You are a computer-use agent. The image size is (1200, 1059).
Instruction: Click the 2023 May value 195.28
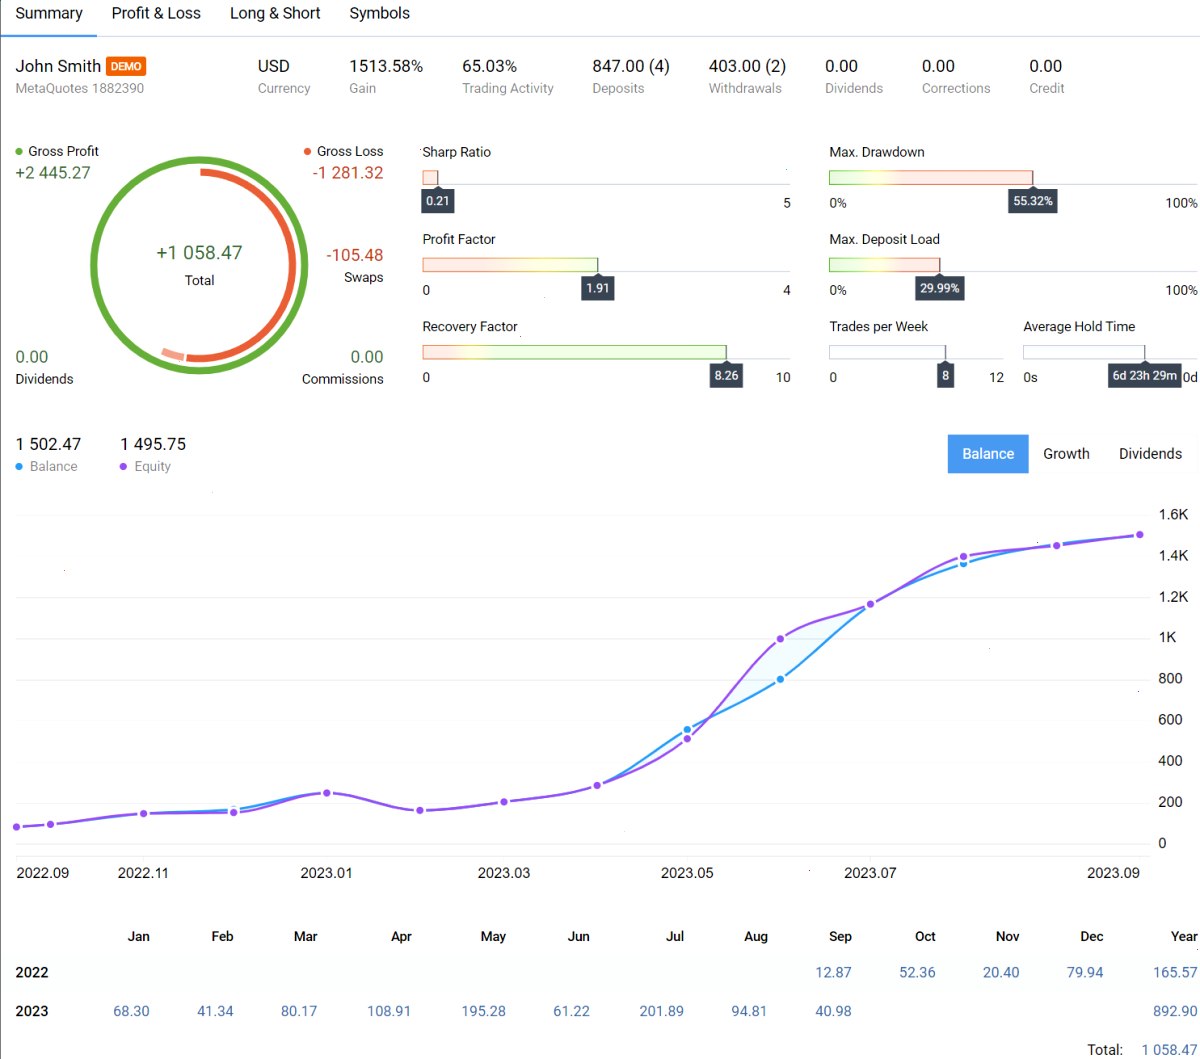click(x=483, y=1011)
